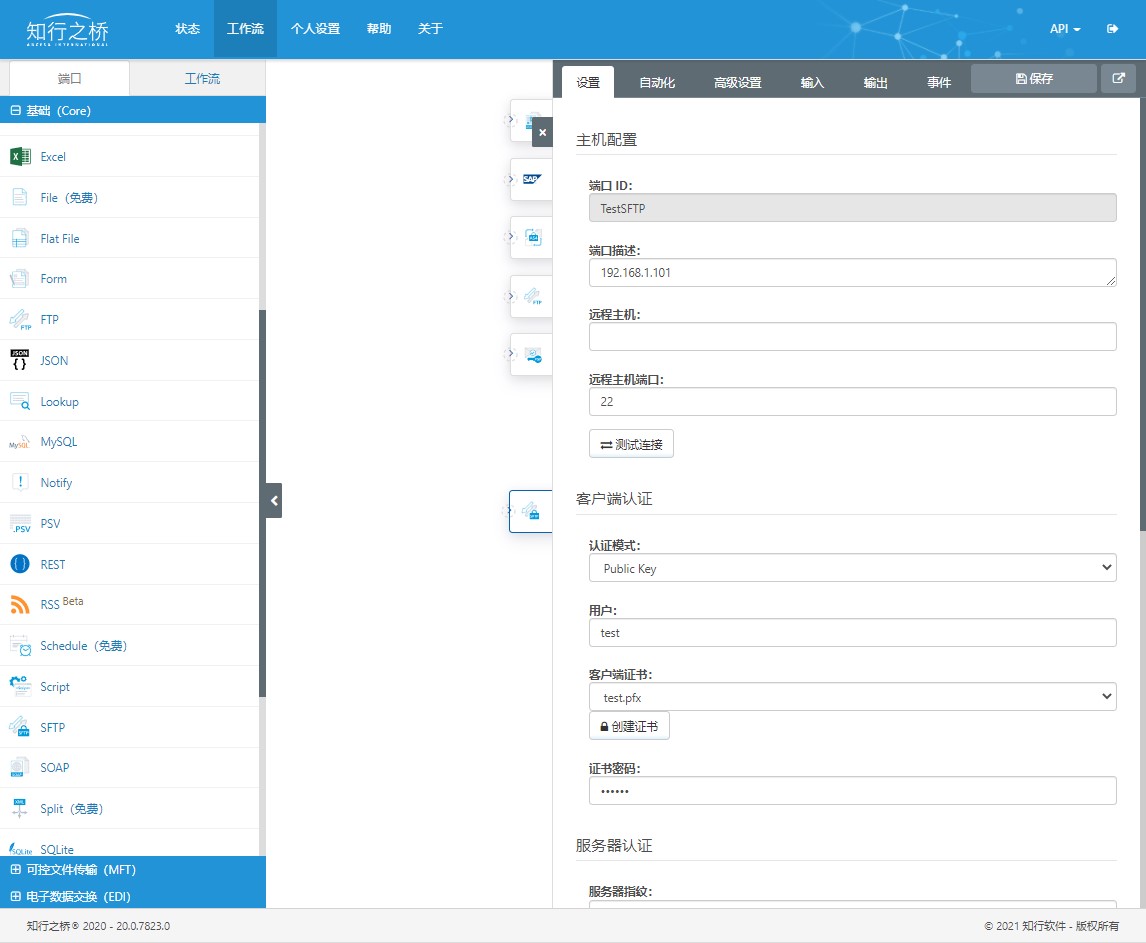Viewport: 1146px width, 943px height.
Task: Click the 远程主机 input field
Action: (852, 336)
